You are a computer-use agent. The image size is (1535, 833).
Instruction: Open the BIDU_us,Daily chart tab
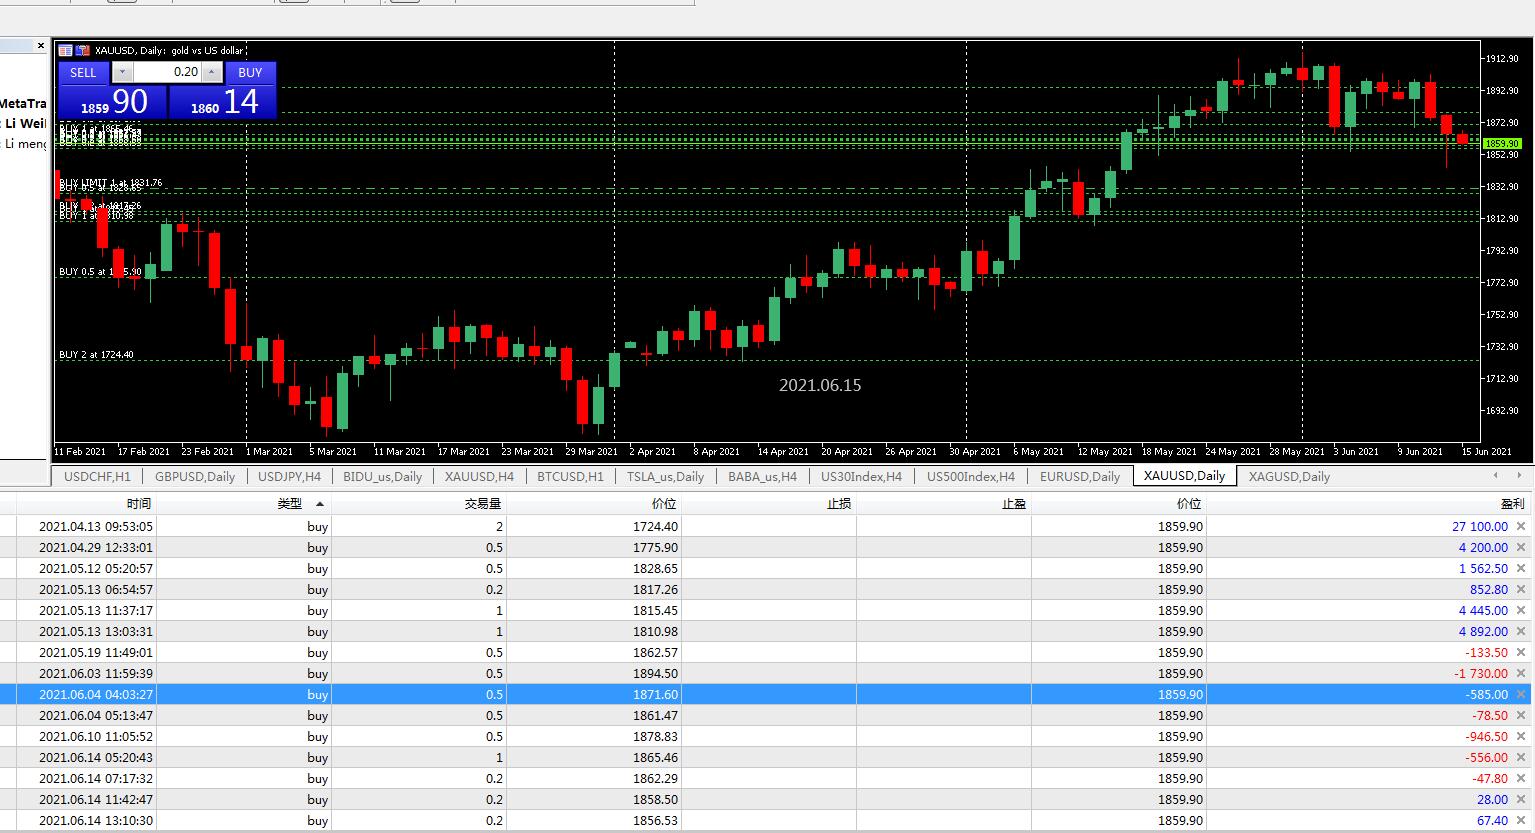click(x=383, y=476)
